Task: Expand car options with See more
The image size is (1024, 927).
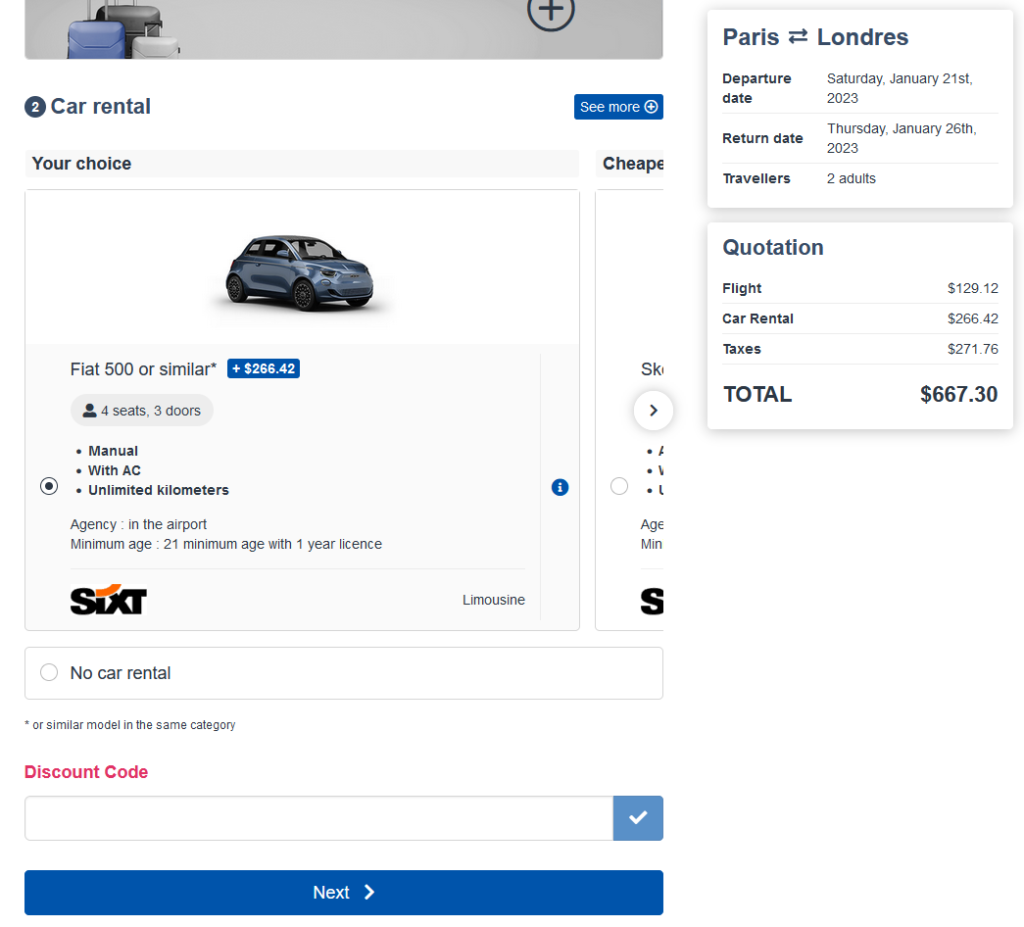Action: 618,107
